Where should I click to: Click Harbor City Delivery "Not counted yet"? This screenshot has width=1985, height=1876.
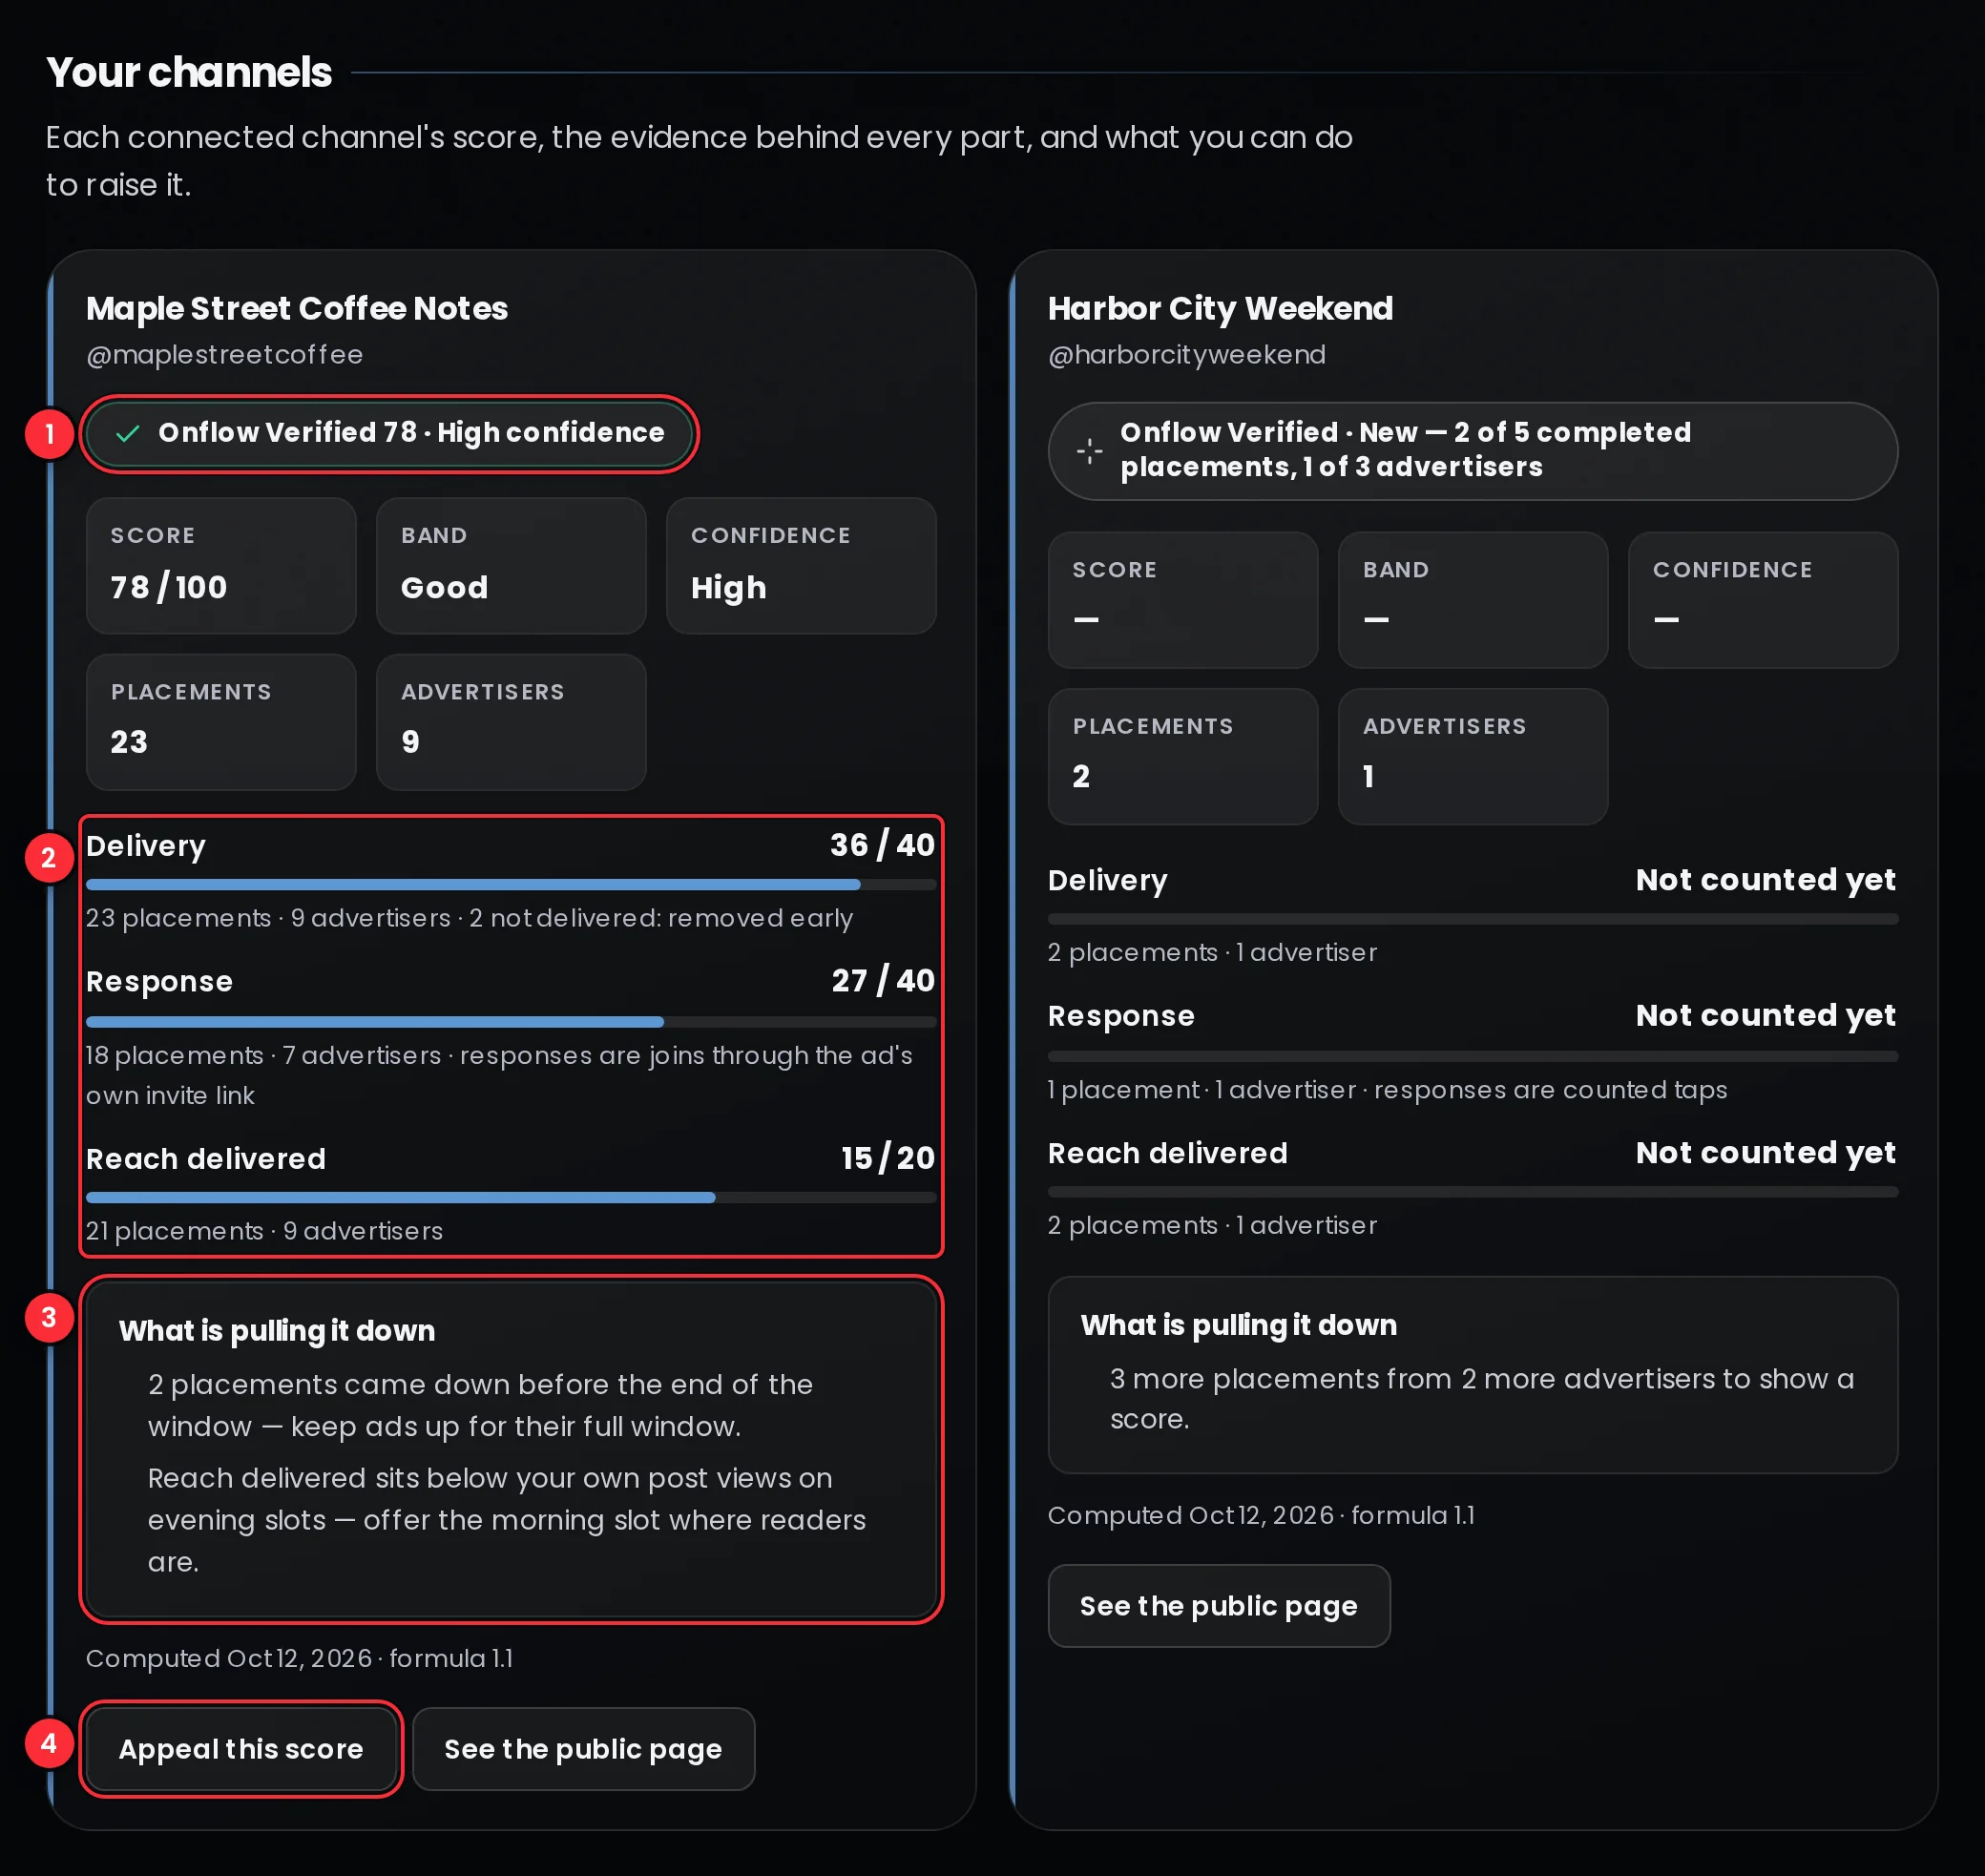pos(1765,880)
